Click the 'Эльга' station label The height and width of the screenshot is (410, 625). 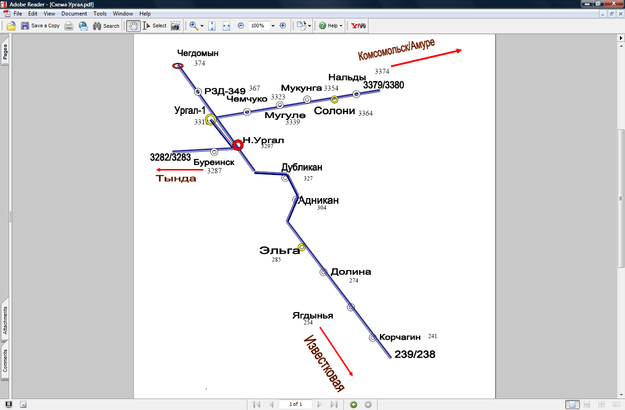(279, 250)
